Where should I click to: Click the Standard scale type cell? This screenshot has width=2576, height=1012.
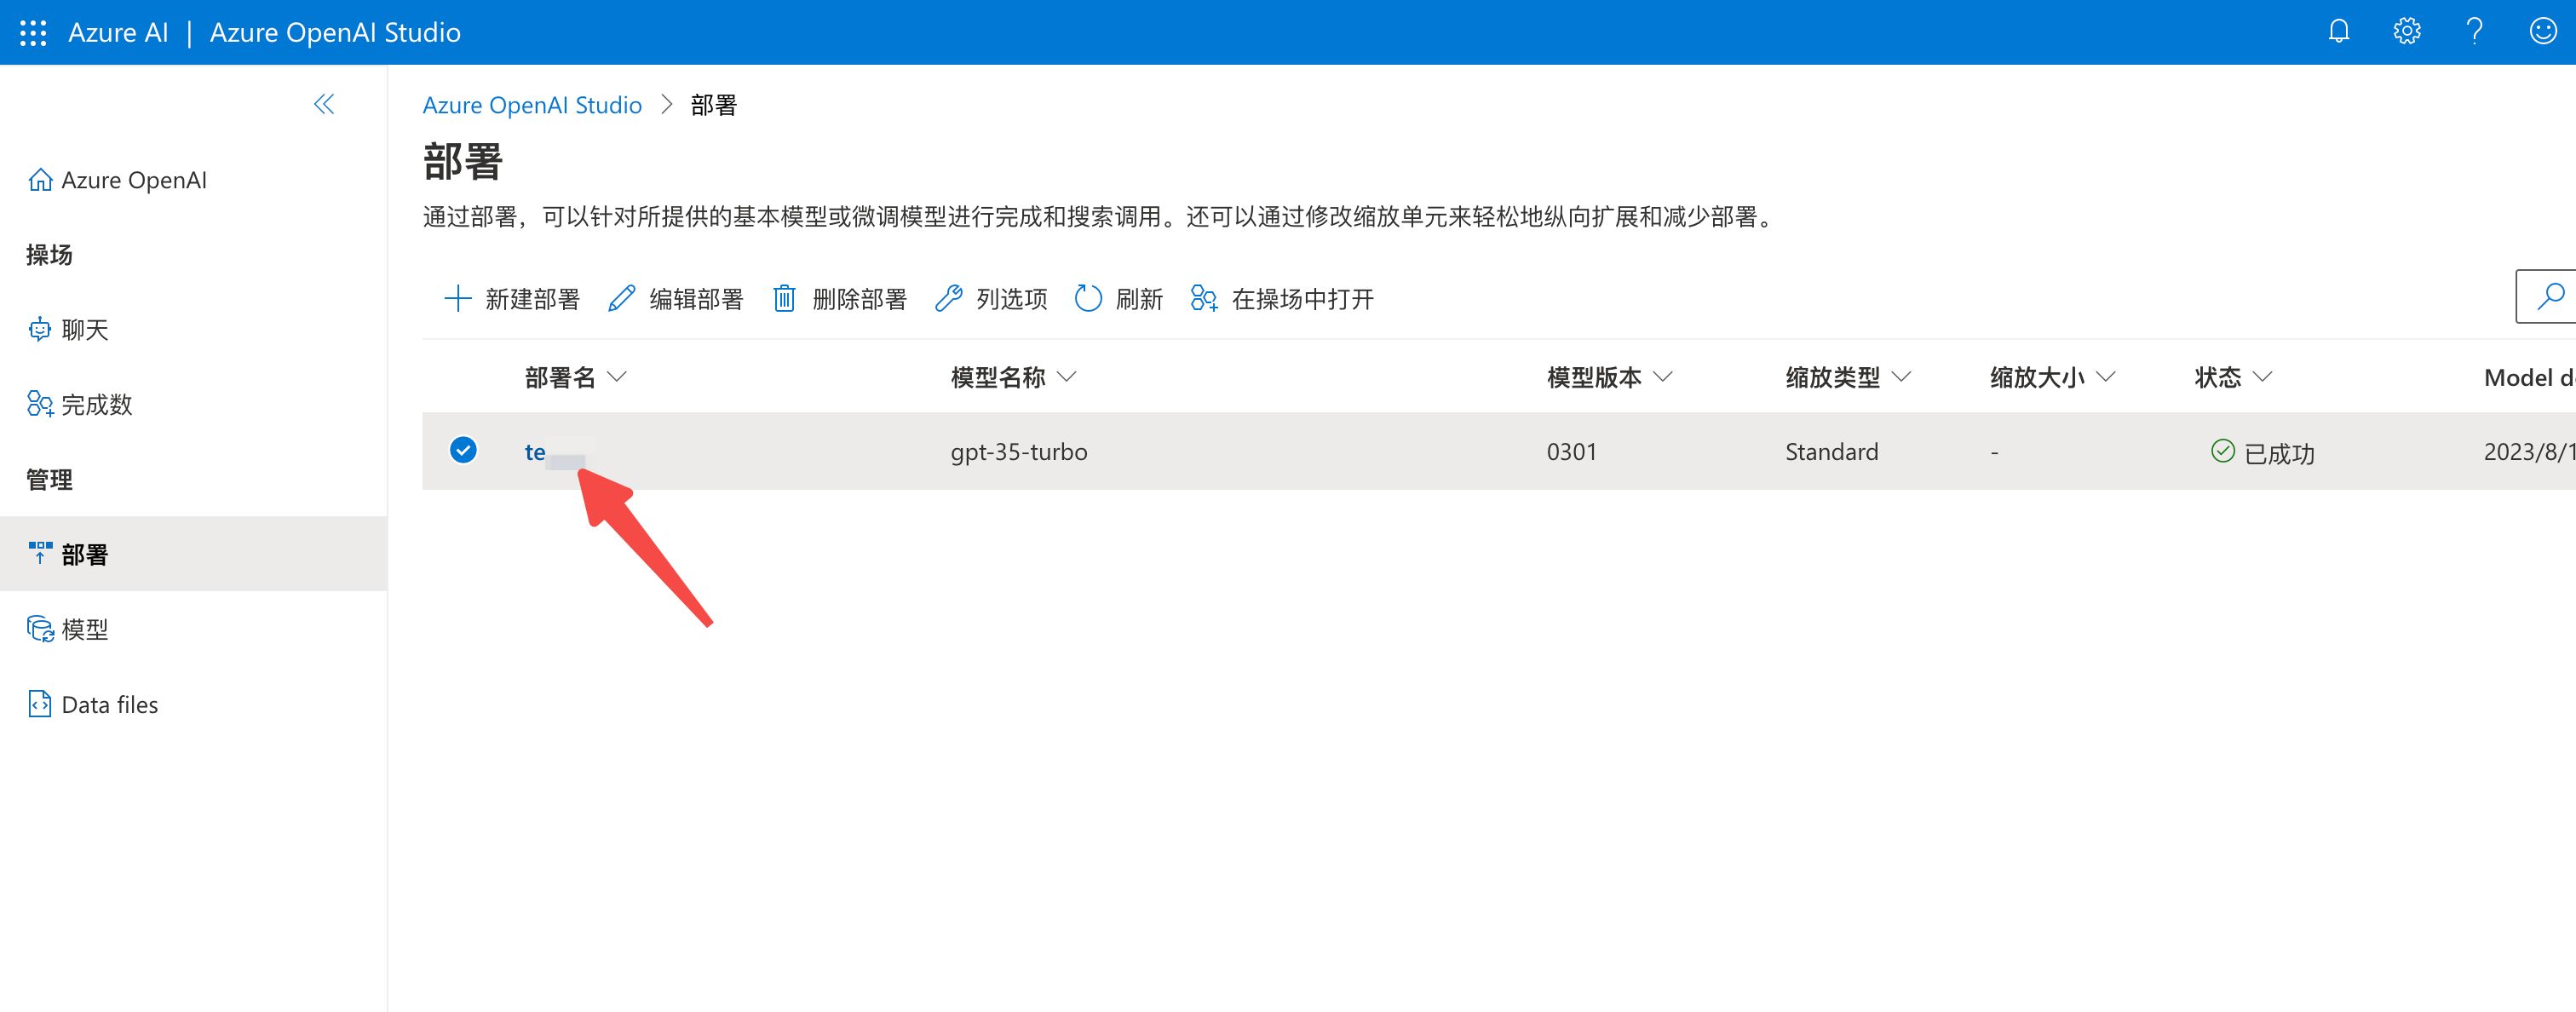point(1831,452)
